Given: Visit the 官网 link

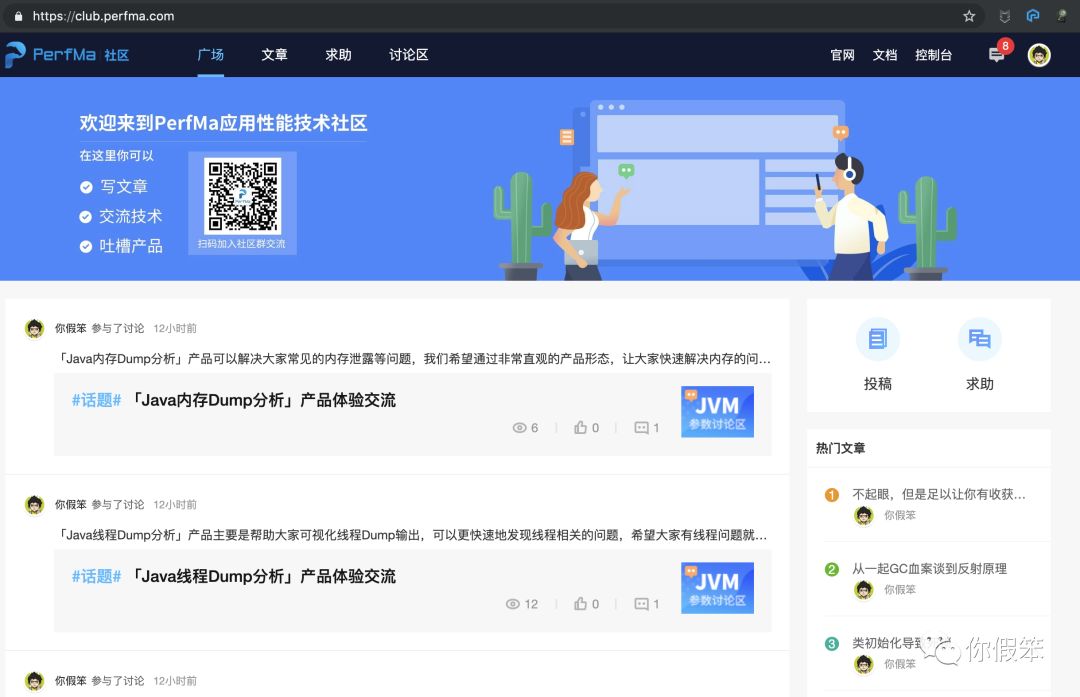Looking at the screenshot, I should [841, 55].
